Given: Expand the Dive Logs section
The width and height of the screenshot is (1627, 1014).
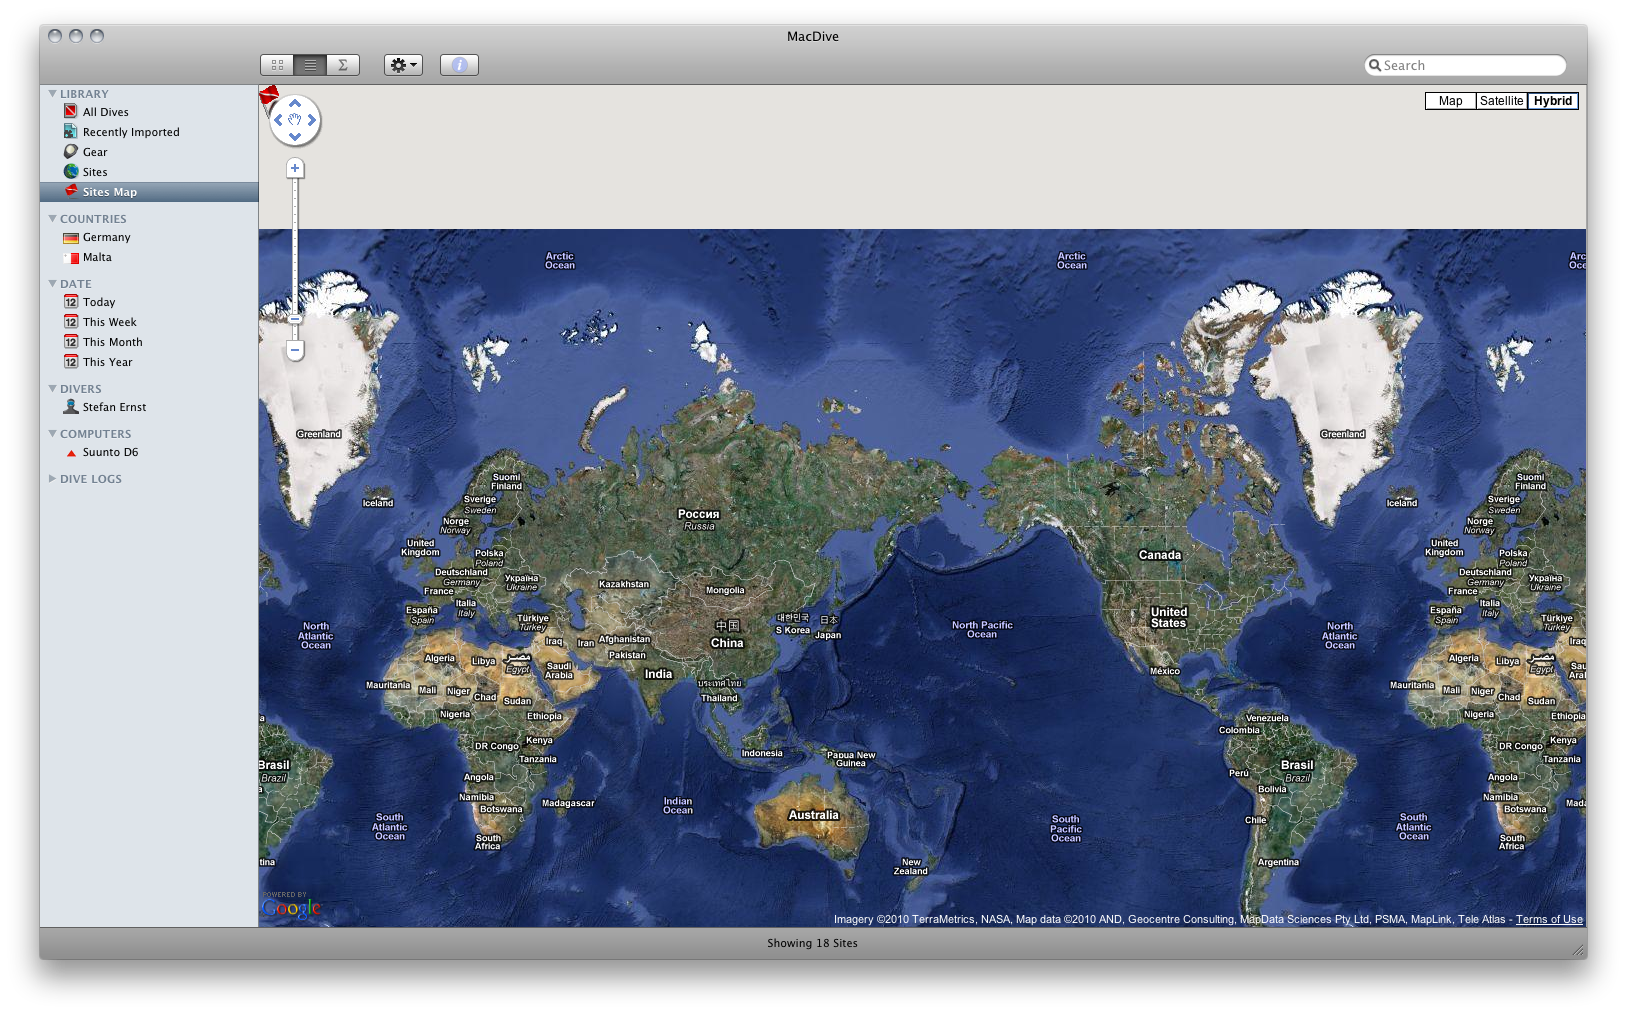Looking at the screenshot, I should tap(52, 479).
